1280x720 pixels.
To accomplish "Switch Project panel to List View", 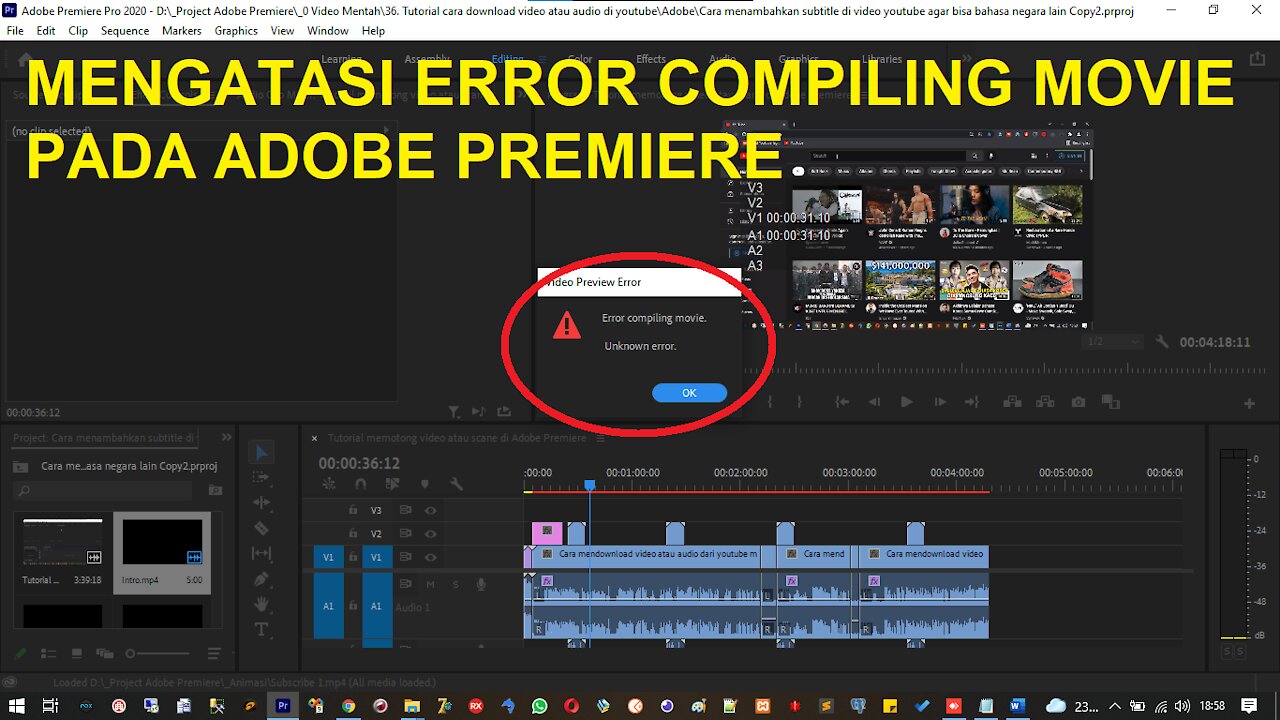I will (x=49, y=654).
